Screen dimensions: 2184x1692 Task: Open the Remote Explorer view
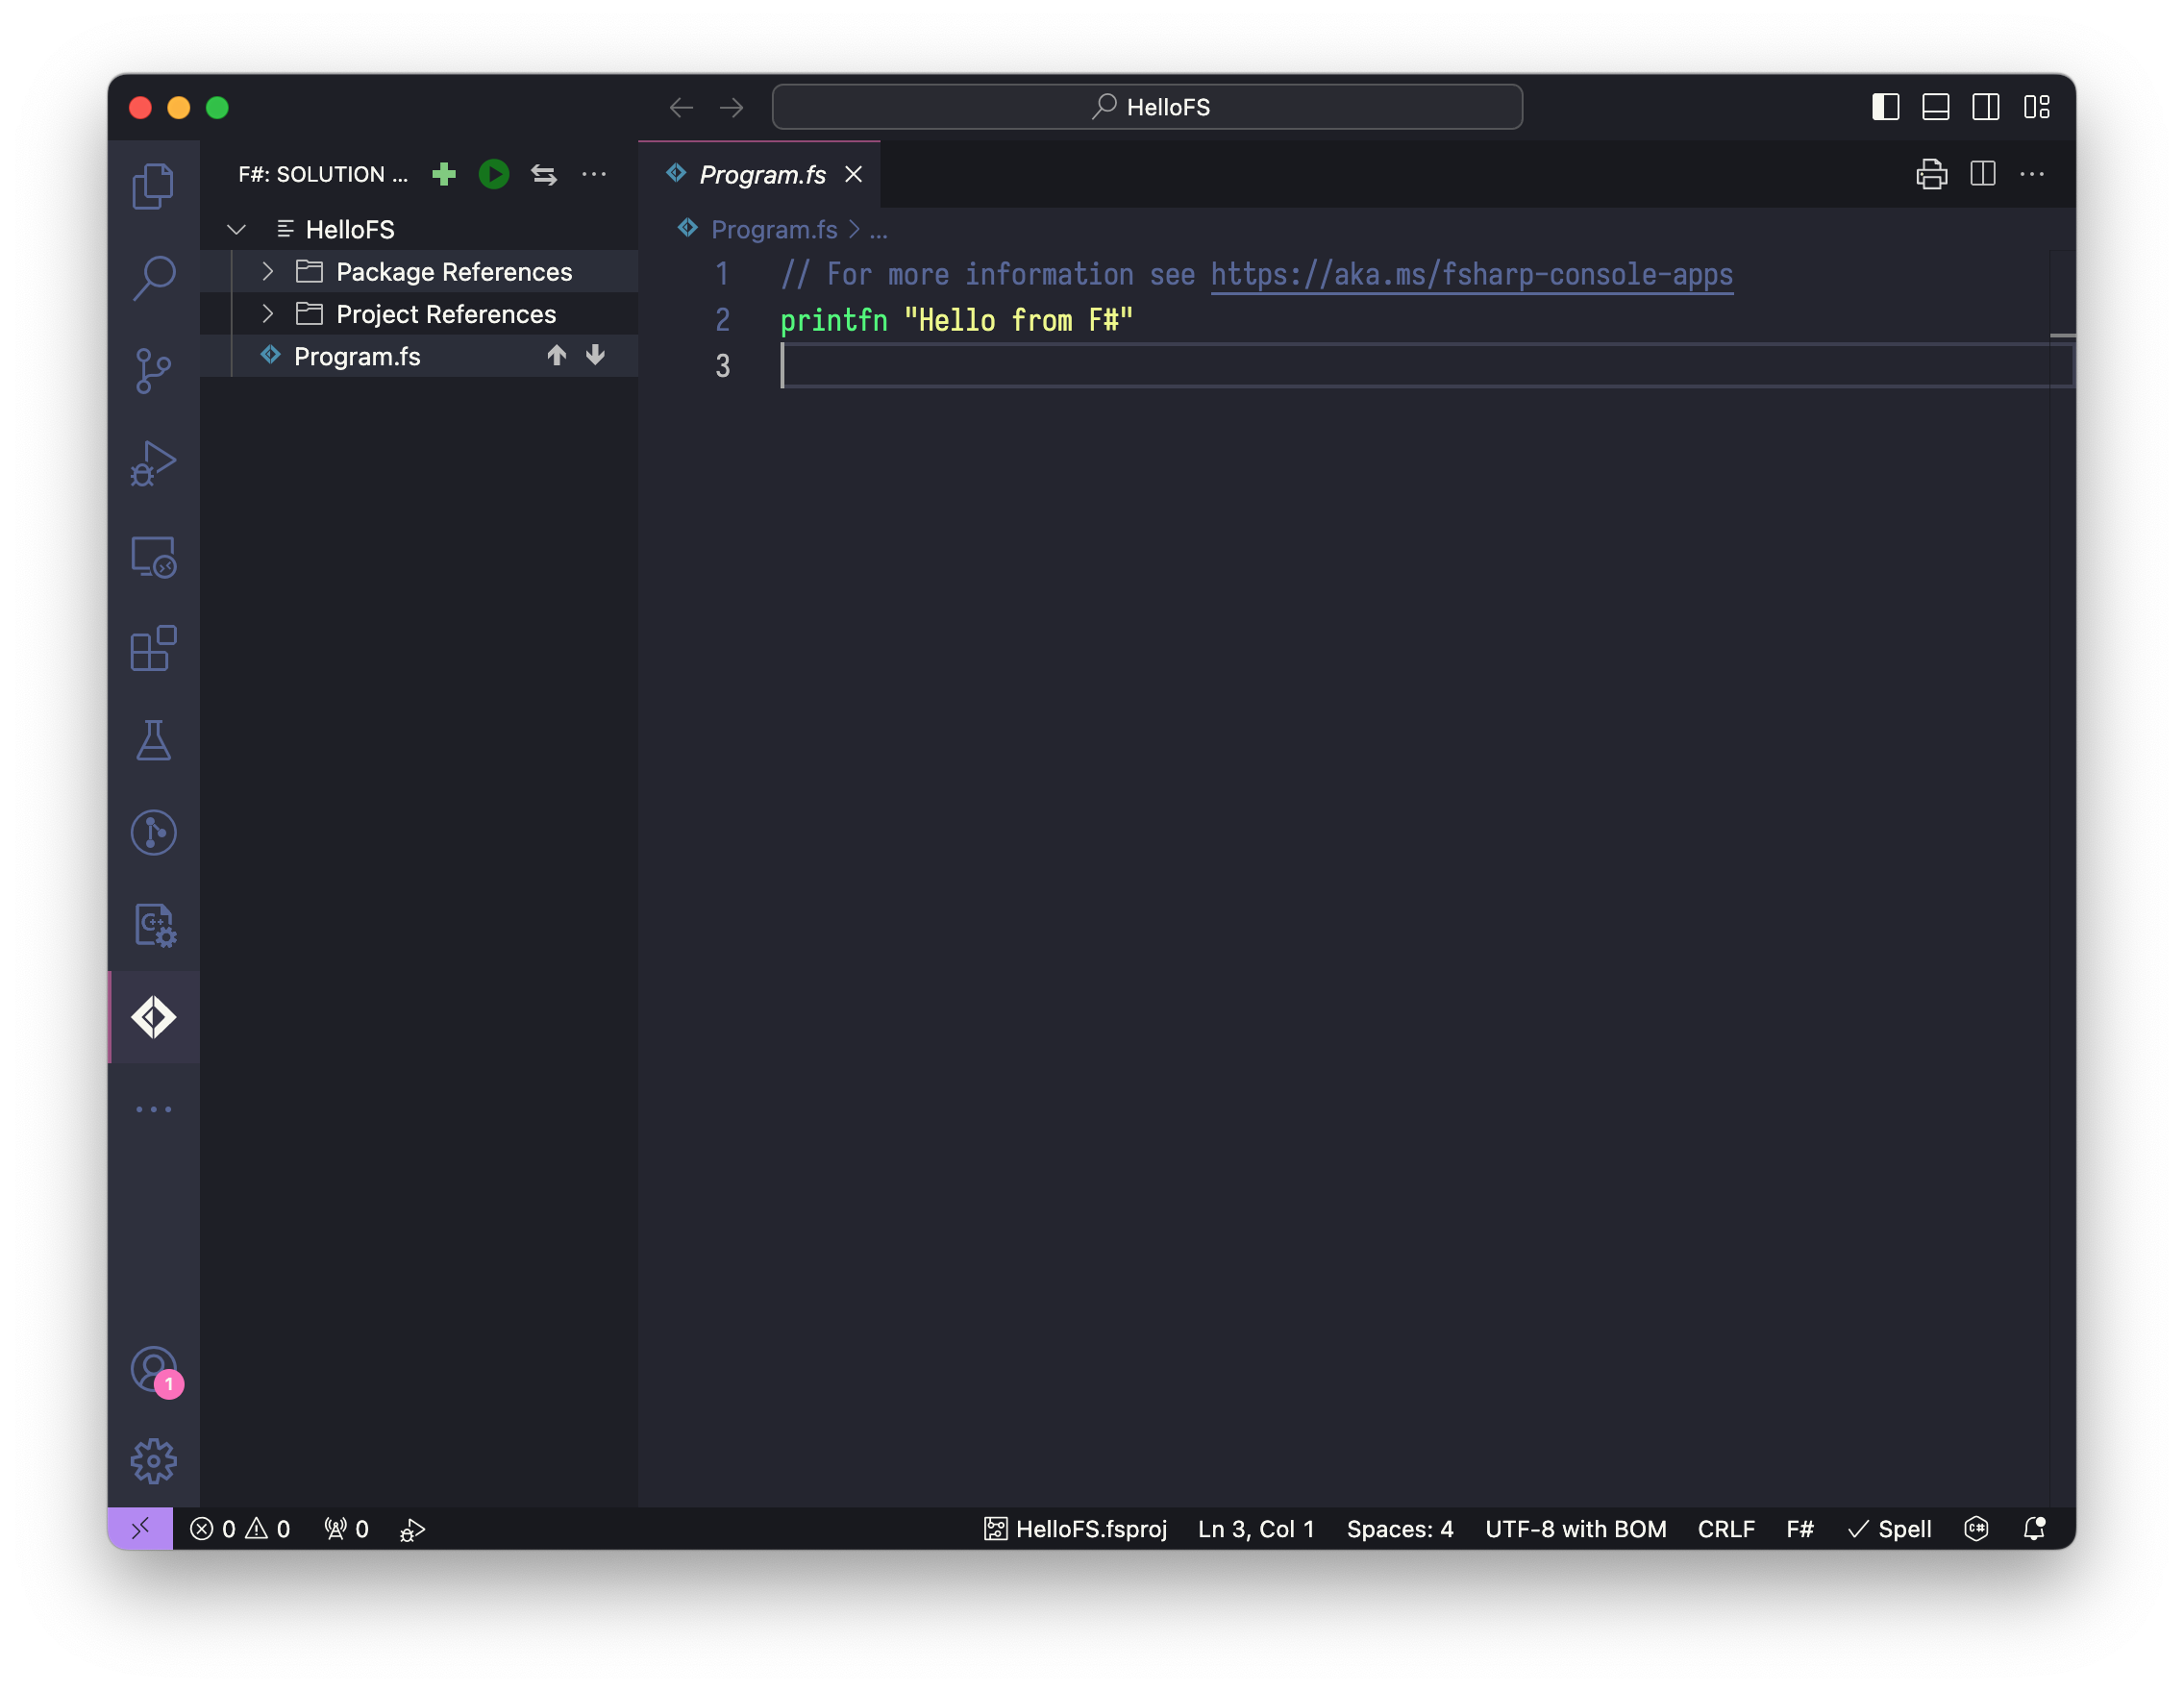pos(153,556)
